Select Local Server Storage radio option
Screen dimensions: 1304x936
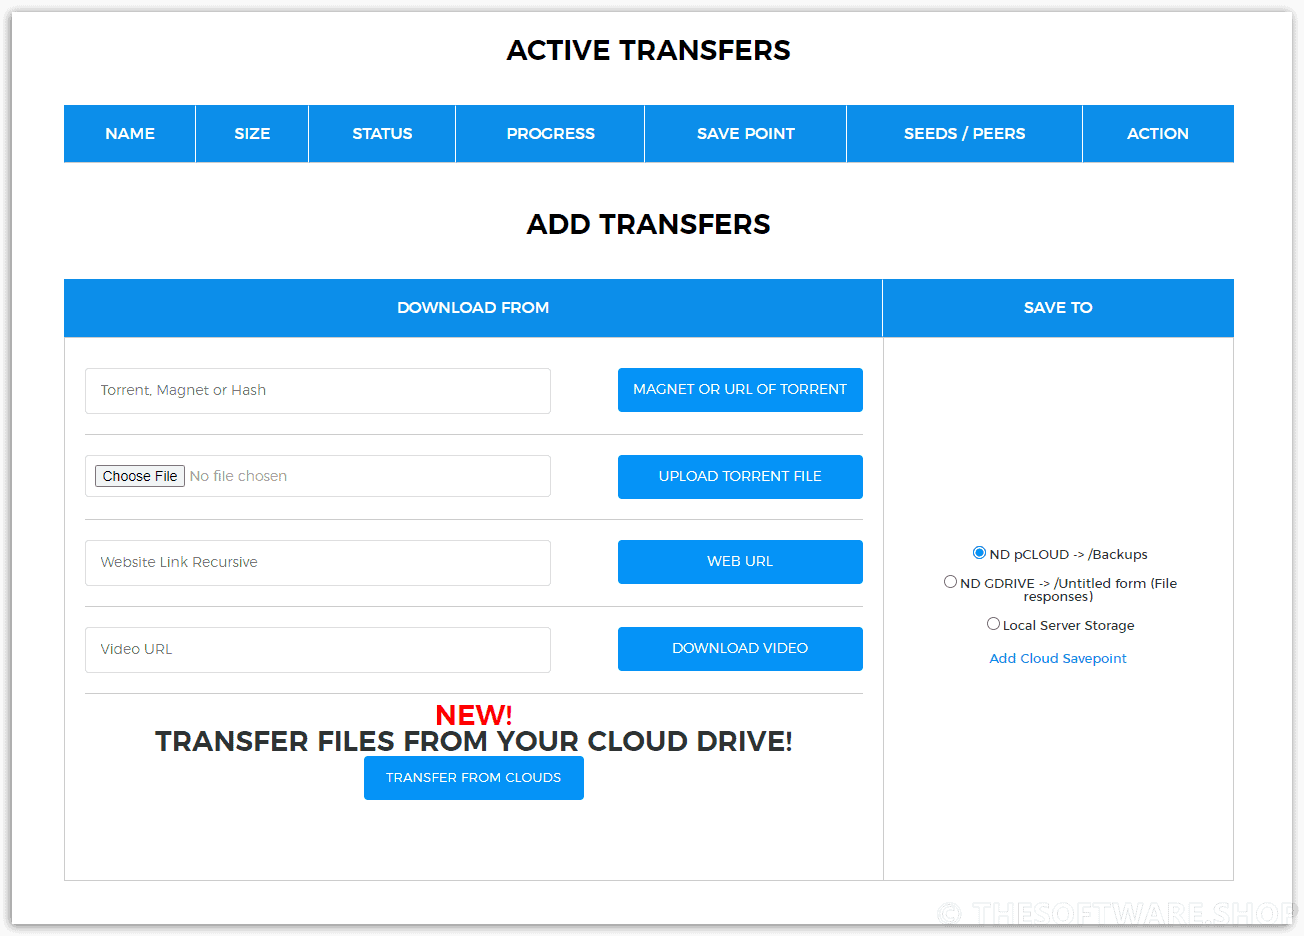point(993,624)
